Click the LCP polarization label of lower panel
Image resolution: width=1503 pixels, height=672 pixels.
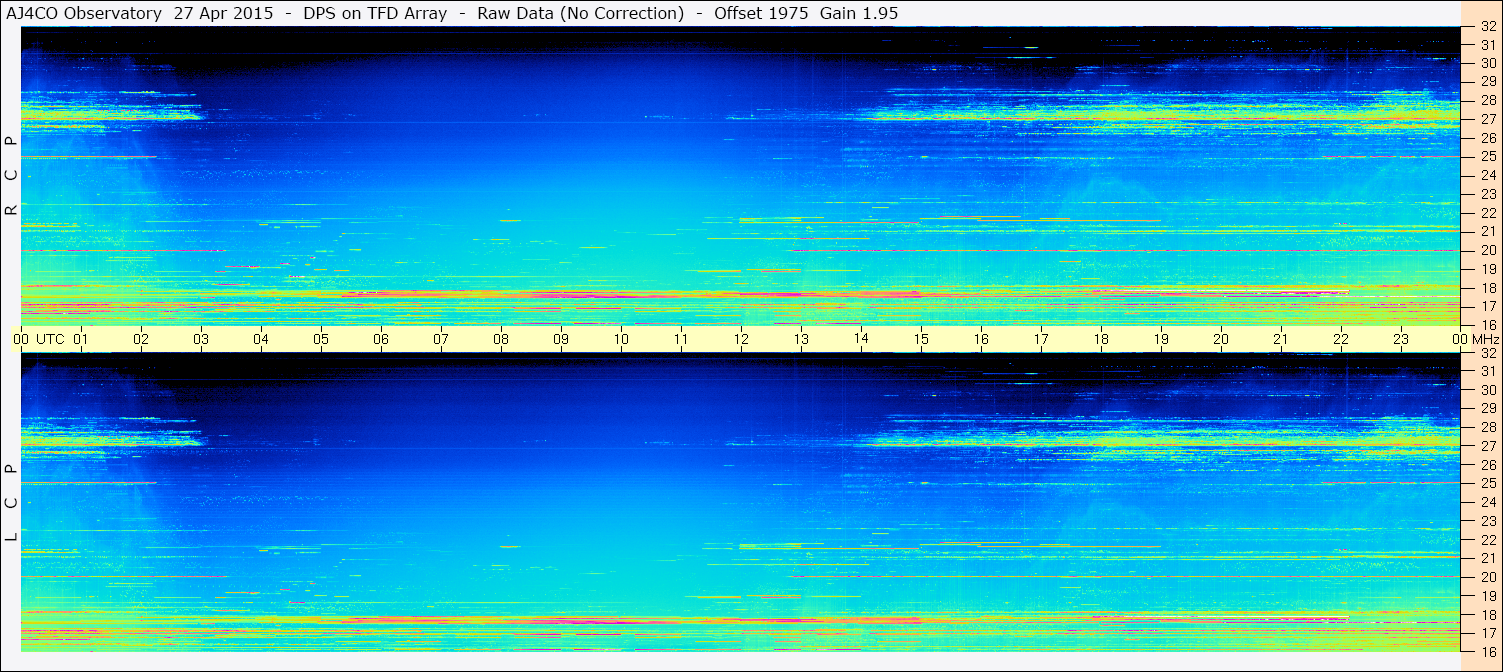[x=11, y=502]
